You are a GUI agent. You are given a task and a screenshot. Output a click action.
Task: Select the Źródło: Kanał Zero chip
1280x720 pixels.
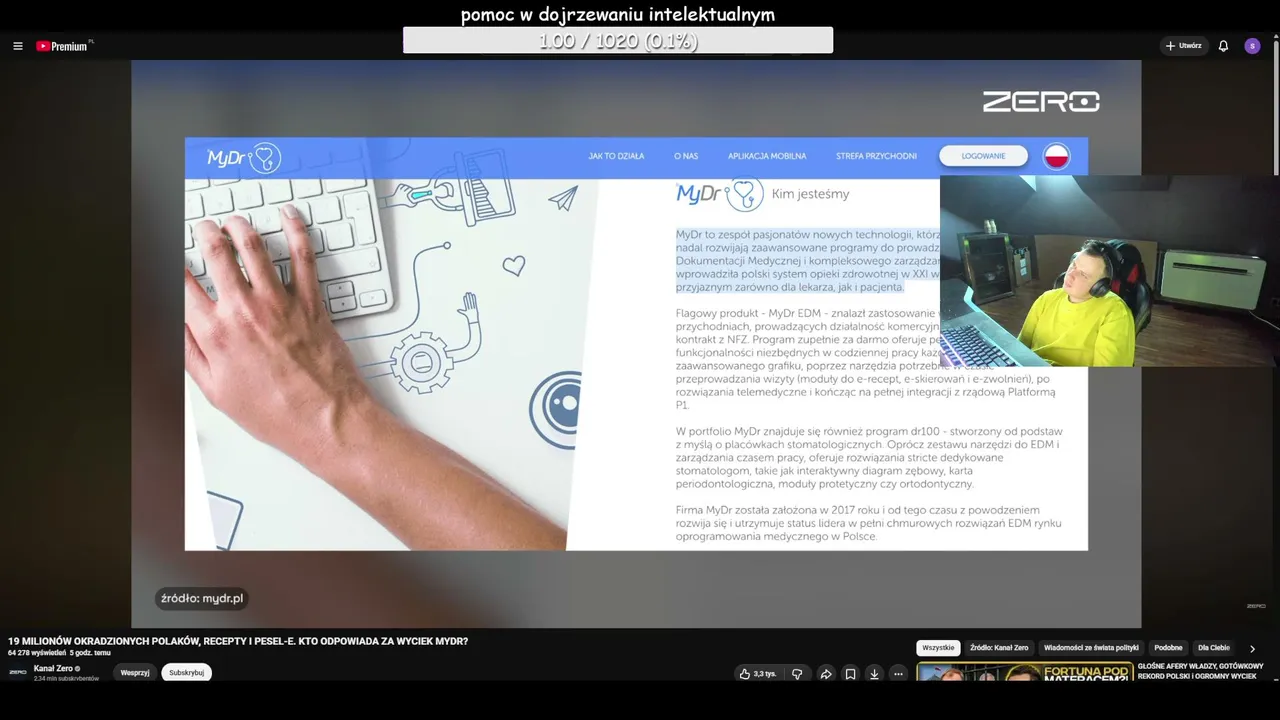(x=999, y=648)
